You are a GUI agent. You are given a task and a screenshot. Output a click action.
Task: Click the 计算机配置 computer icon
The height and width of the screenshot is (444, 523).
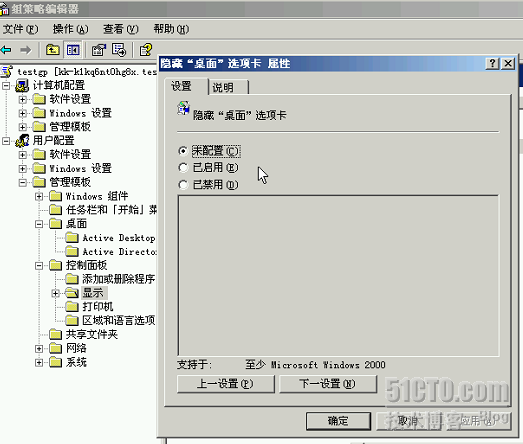tap(22, 85)
